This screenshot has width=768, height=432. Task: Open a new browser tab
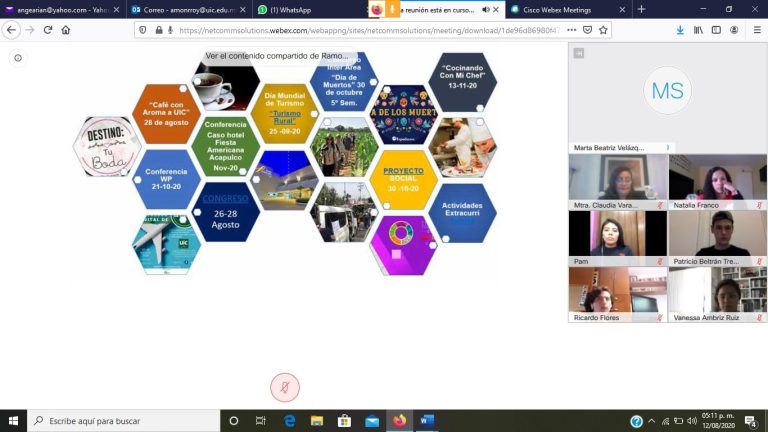pos(641,9)
